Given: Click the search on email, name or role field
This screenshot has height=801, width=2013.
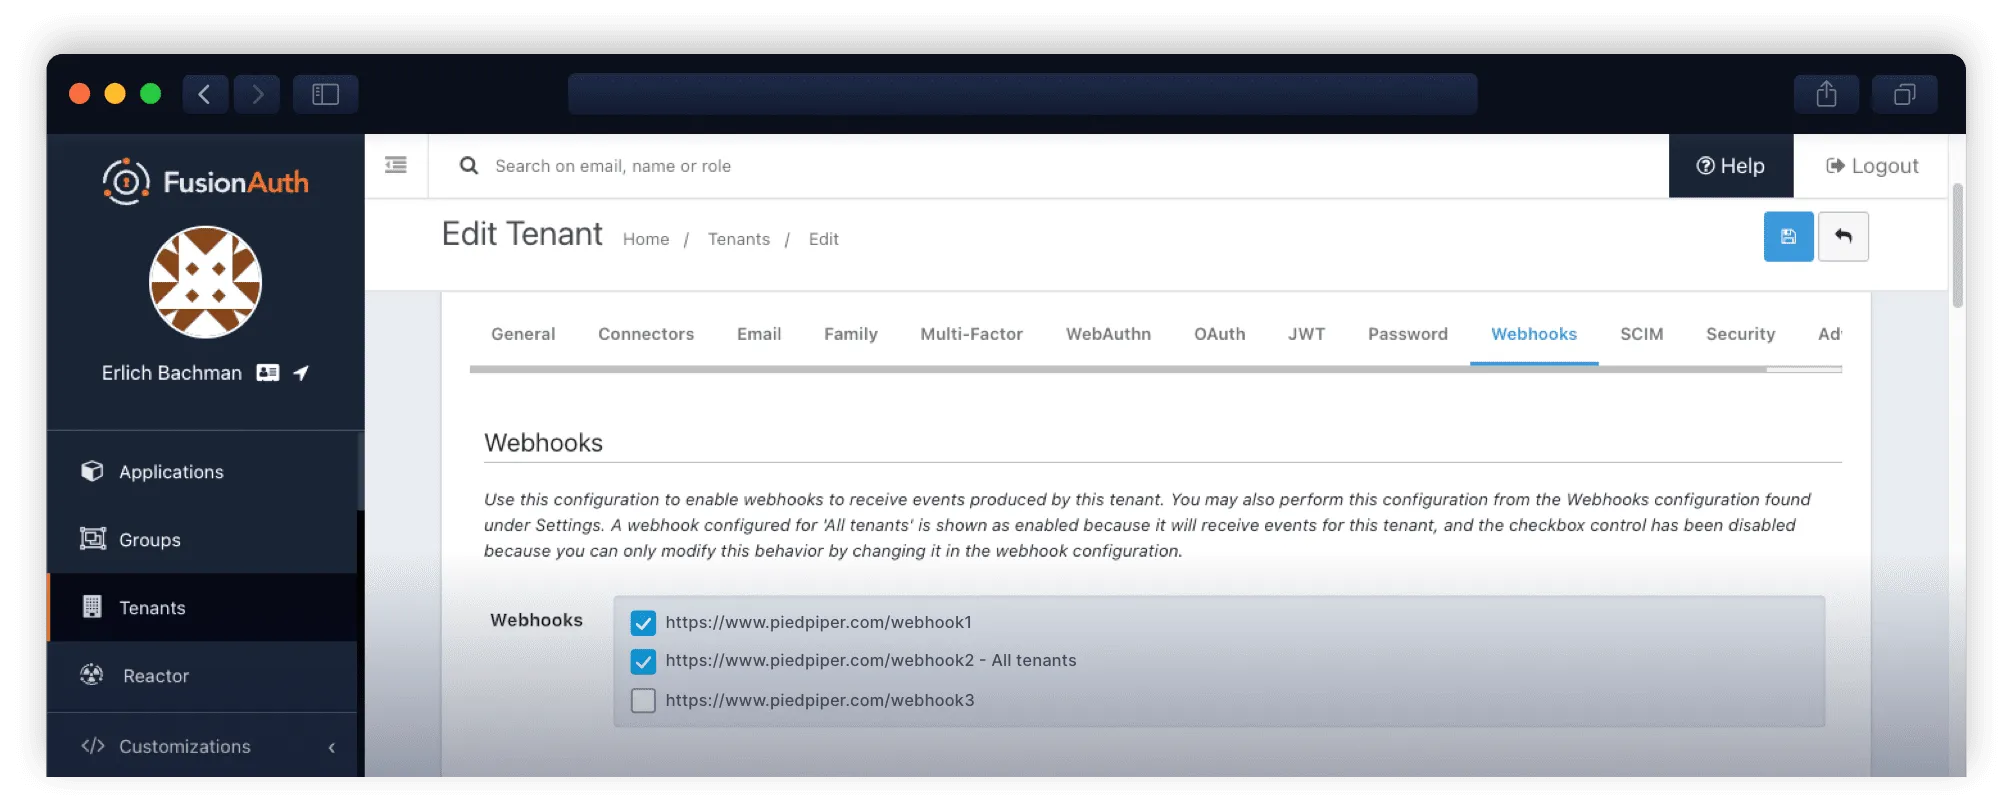Looking at the screenshot, I should coord(1049,166).
